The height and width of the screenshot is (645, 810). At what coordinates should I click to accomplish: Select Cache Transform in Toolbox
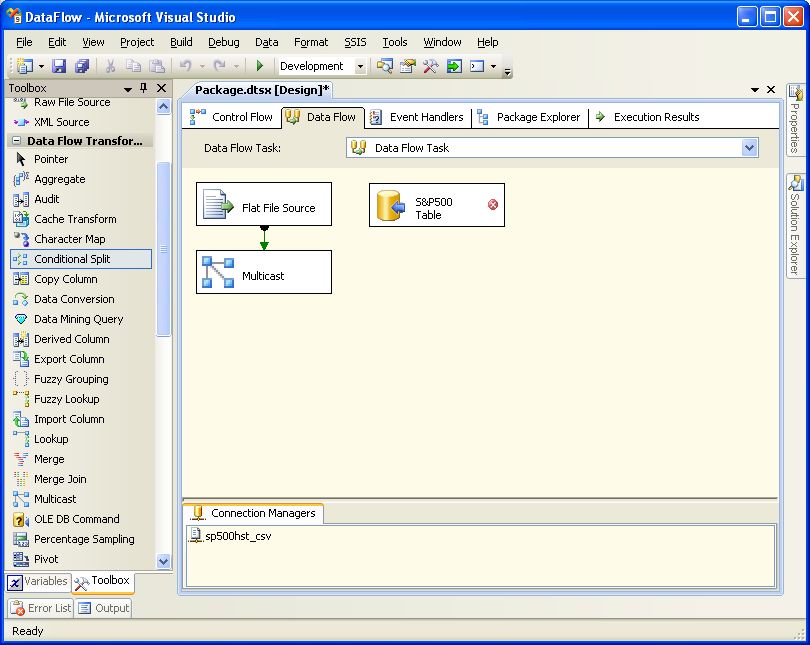pyautogui.click(x=81, y=219)
